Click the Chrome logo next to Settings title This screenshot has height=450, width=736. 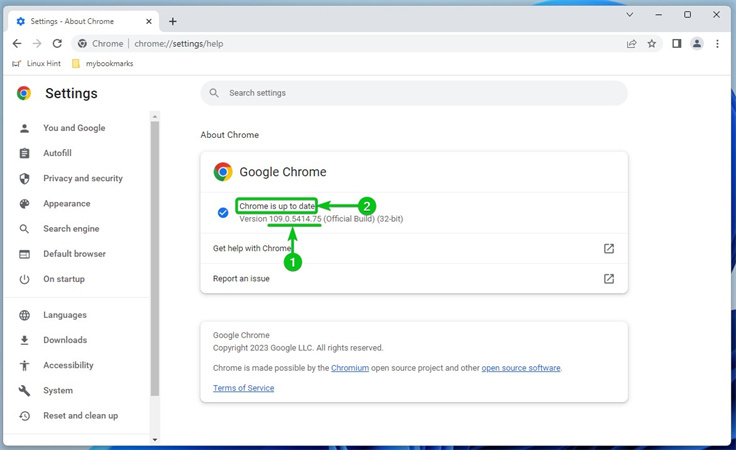tap(24, 93)
